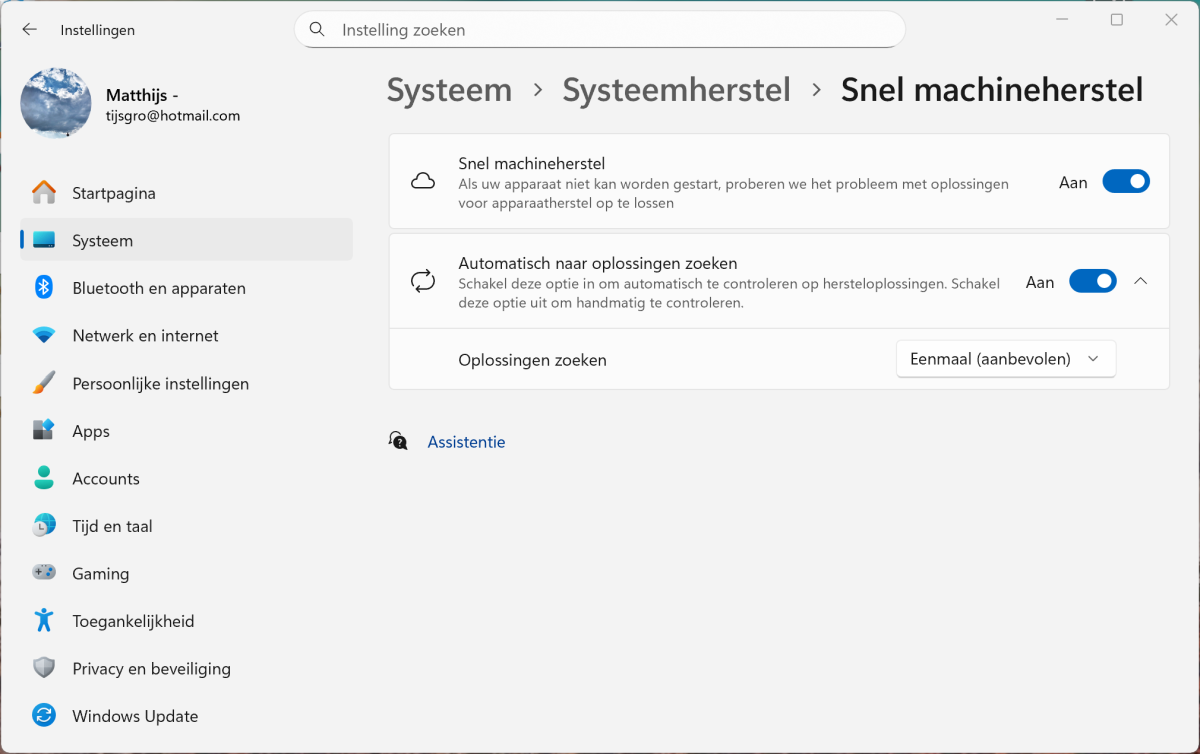Image resolution: width=1200 pixels, height=754 pixels.
Task: Click the Startpagina home icon
Action: point(44,193)
